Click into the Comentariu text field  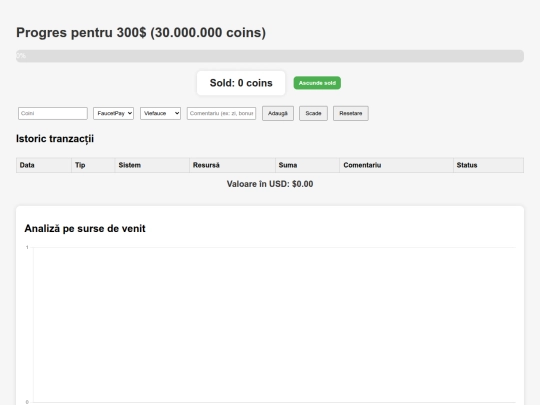point(221,113)
